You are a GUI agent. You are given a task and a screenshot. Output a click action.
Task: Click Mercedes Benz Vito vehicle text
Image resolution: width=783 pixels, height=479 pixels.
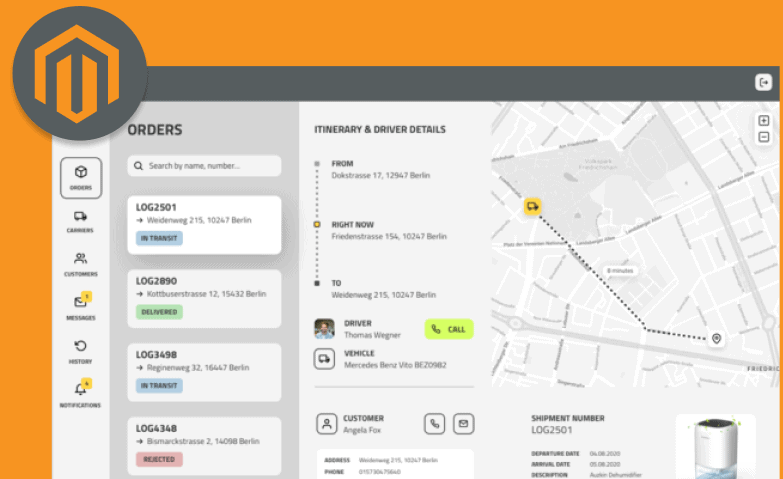pyautogui.click(x=395, y=365)
